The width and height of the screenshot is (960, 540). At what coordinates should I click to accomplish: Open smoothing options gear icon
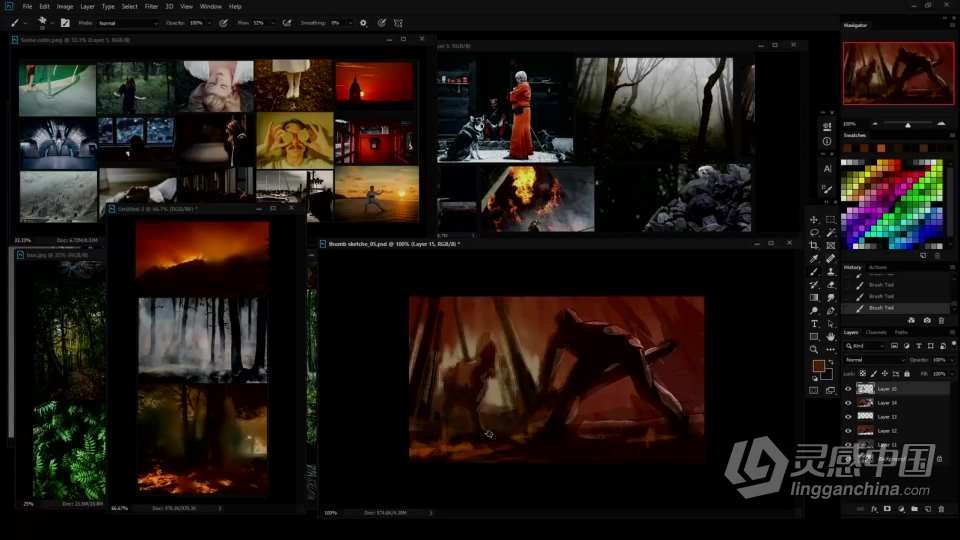[x=363, y=23]
